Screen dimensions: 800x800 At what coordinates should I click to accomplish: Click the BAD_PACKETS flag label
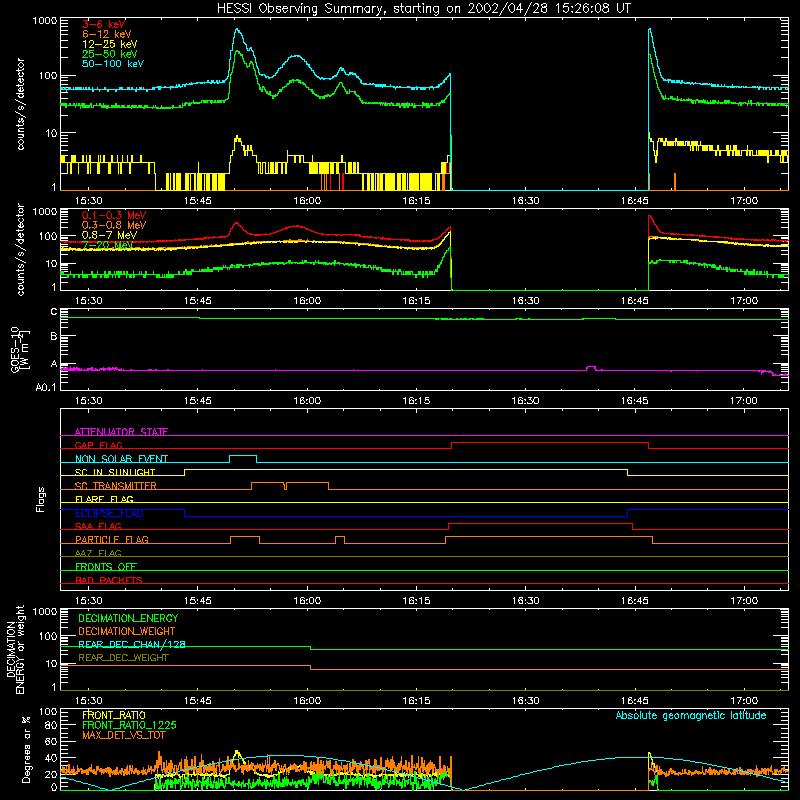pyautogui.click(x=109, y=580)
